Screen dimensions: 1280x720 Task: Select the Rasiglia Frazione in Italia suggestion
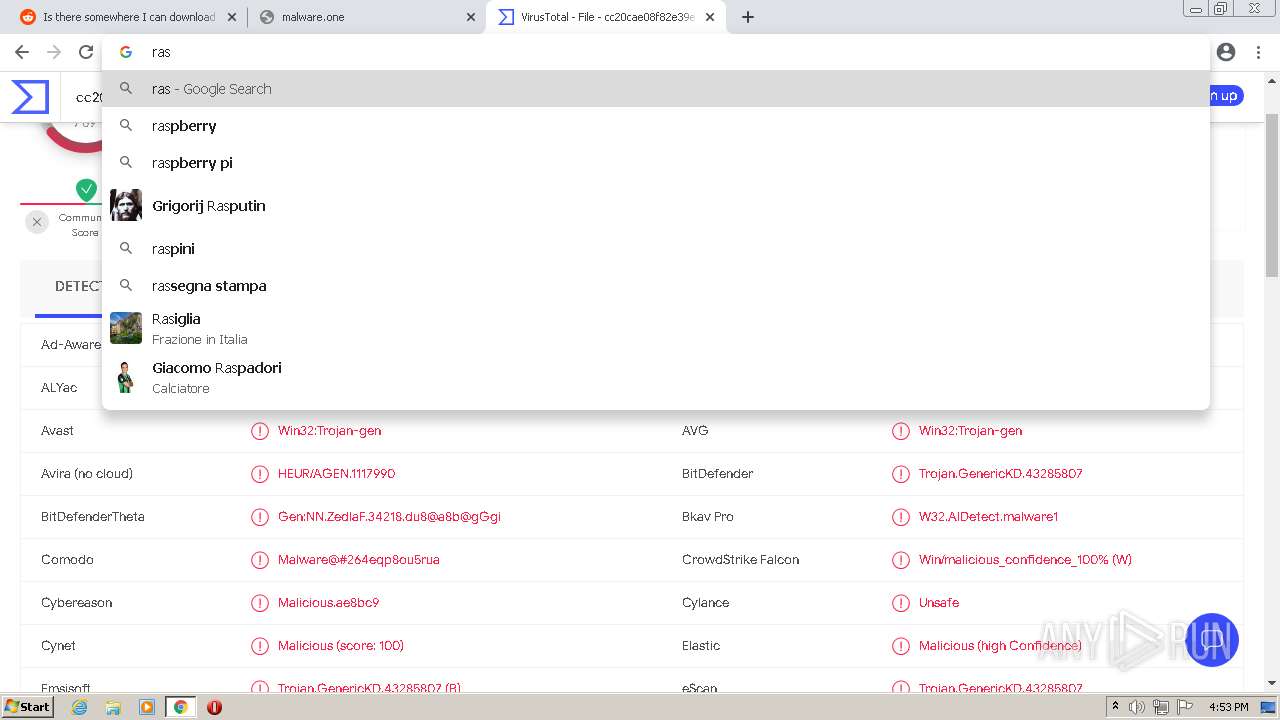click(x=655, y=328)
